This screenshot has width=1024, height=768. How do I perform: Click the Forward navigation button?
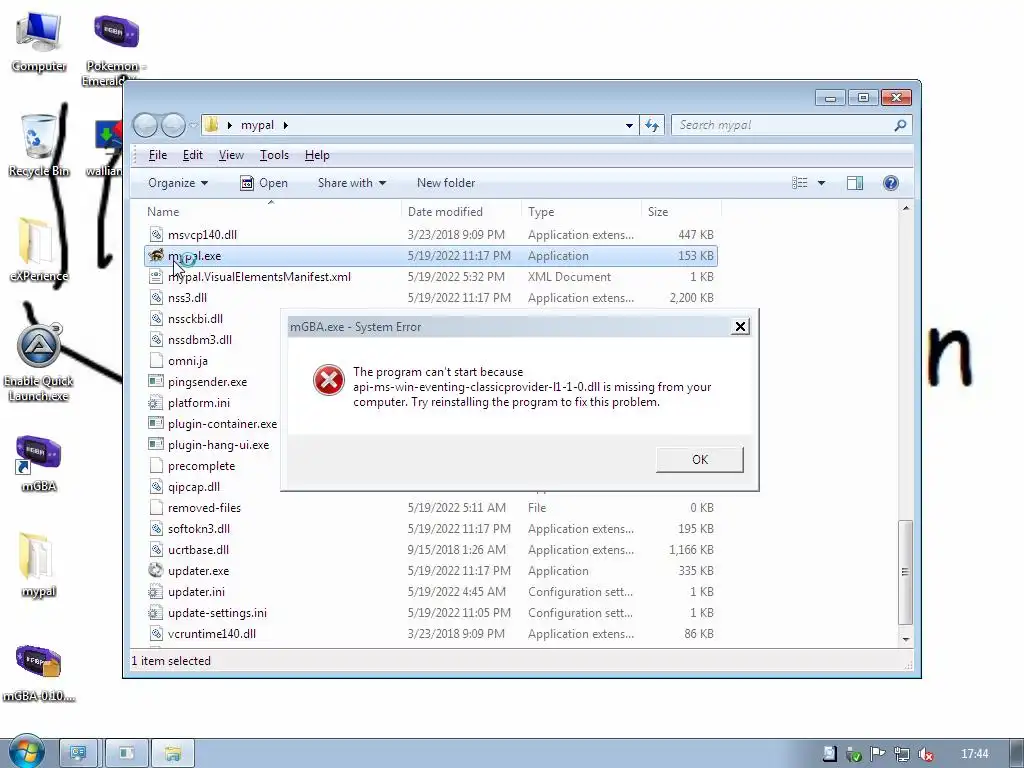point(173,125)
